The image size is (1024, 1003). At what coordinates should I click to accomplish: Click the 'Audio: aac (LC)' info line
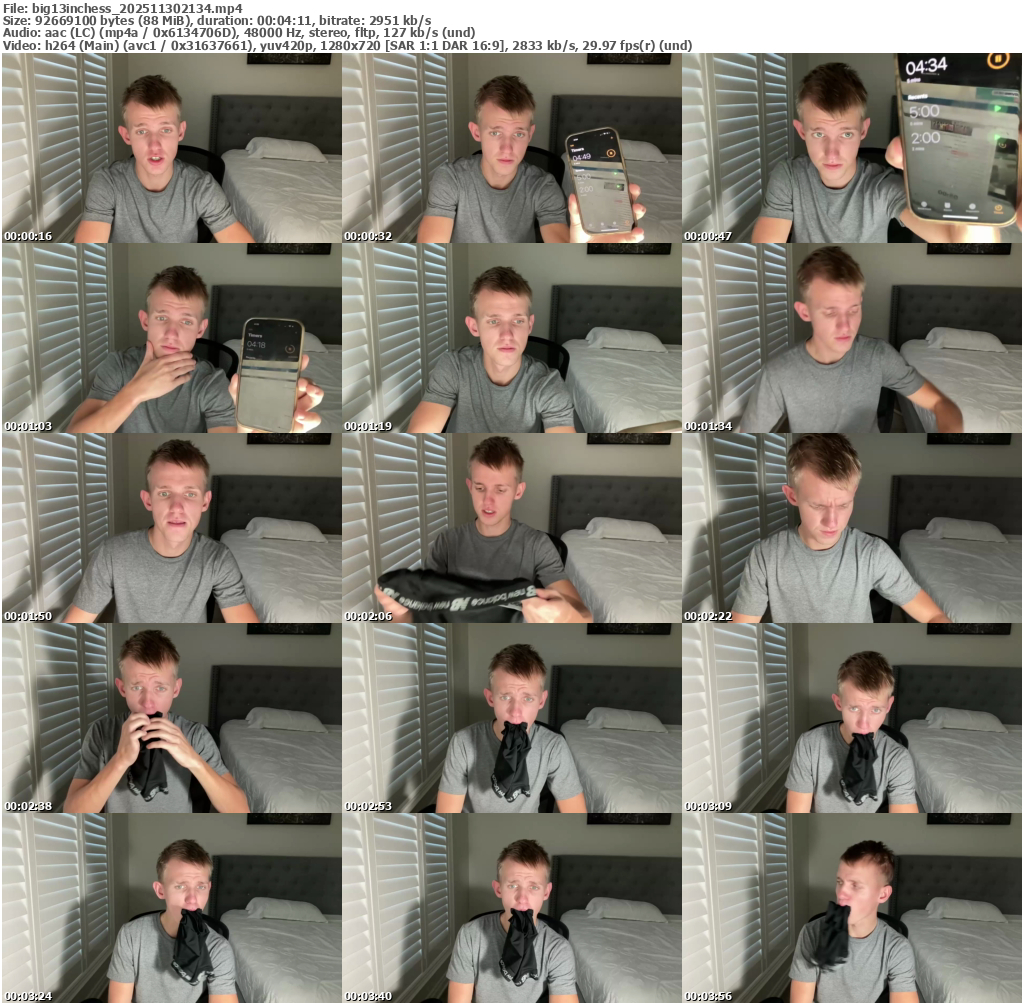coord(239,33)
